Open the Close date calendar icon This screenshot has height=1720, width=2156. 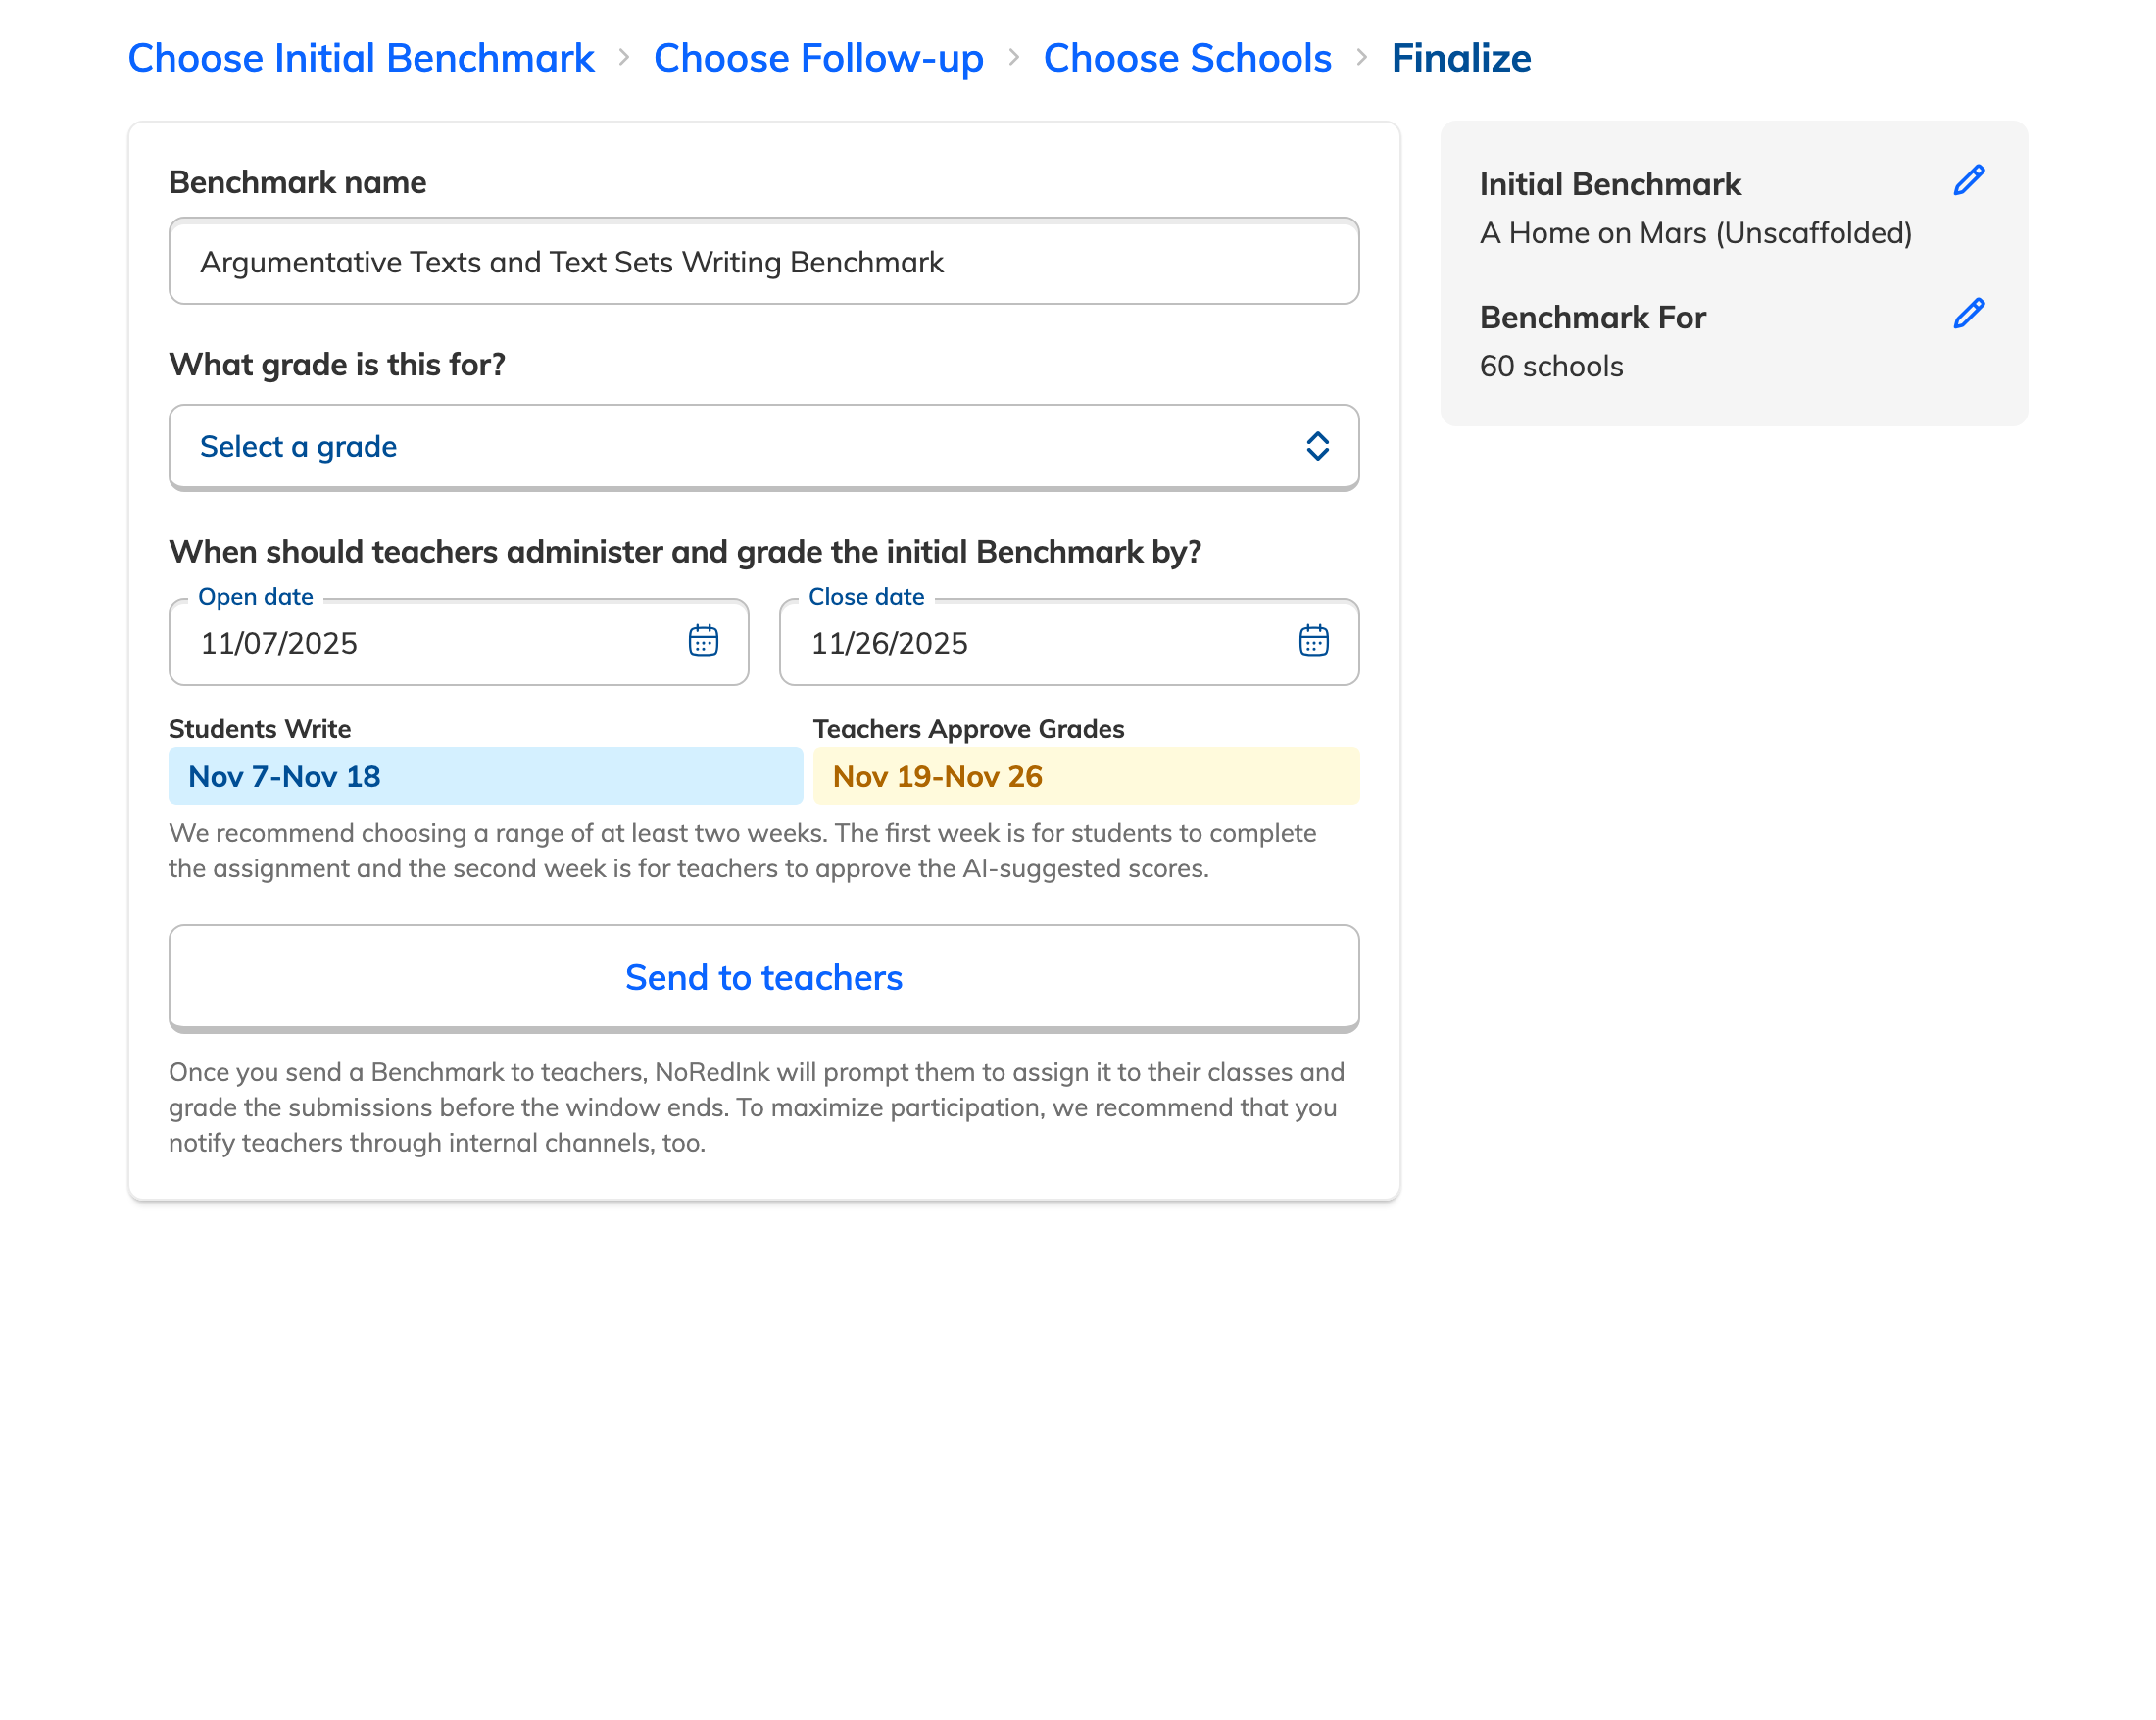(x=1313, y=641)
